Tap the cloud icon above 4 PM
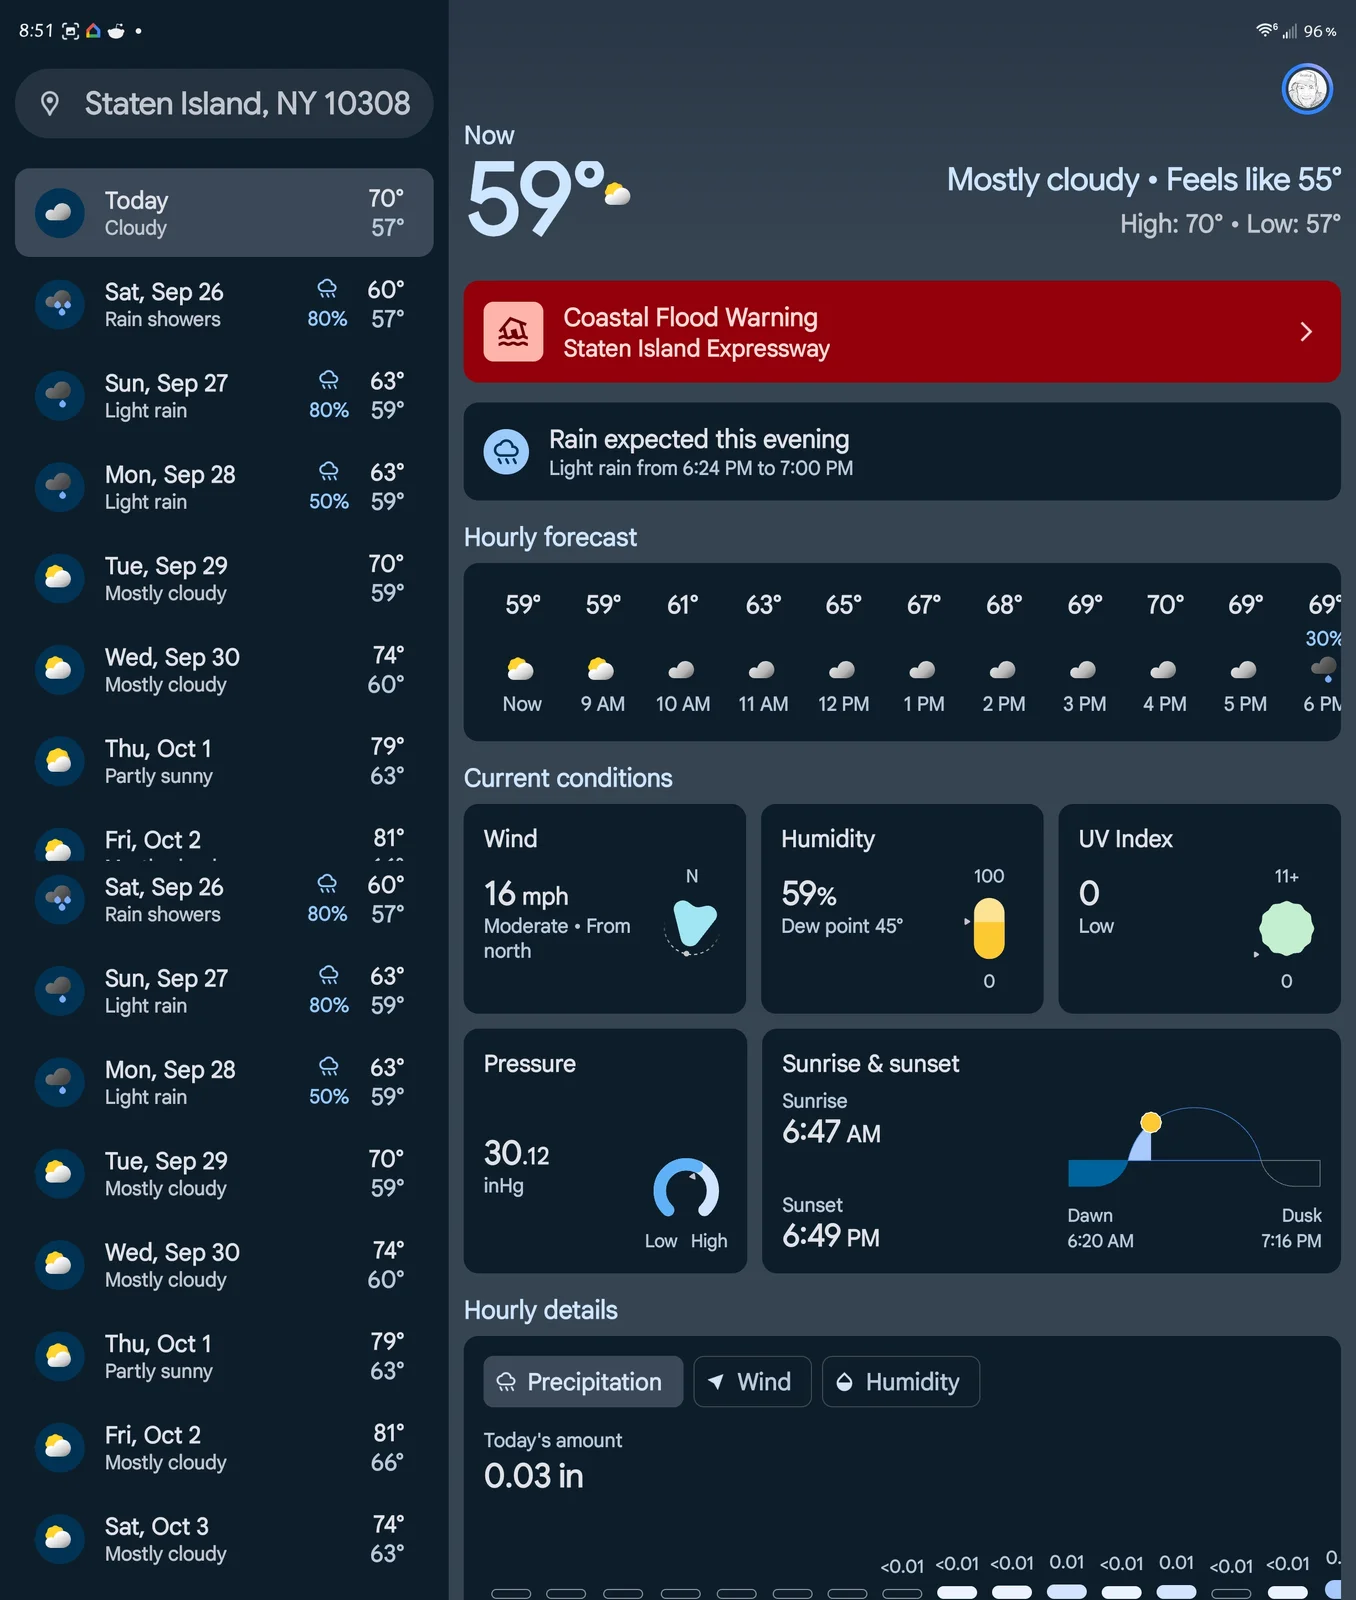 click(x=1164, y=670)
